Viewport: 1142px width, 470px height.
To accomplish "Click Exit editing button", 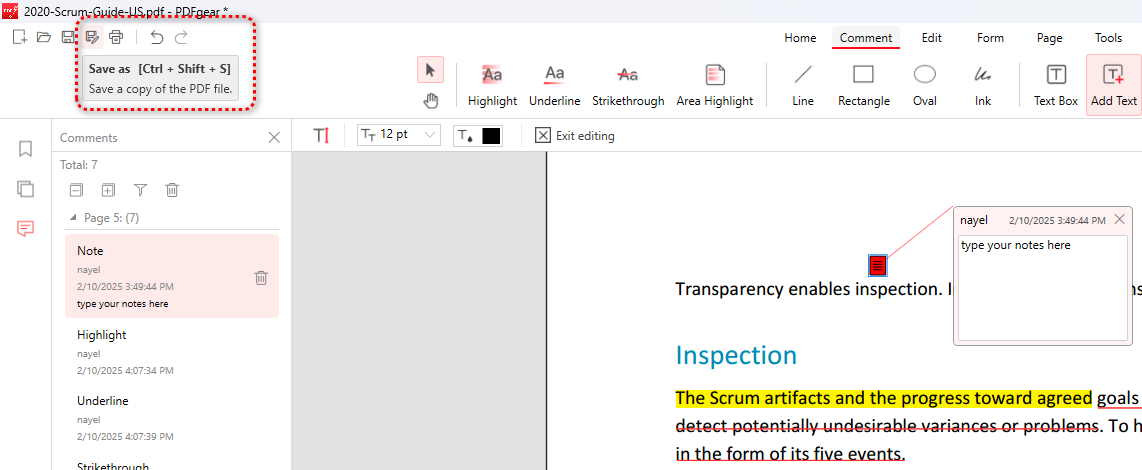I will (575, 135).
